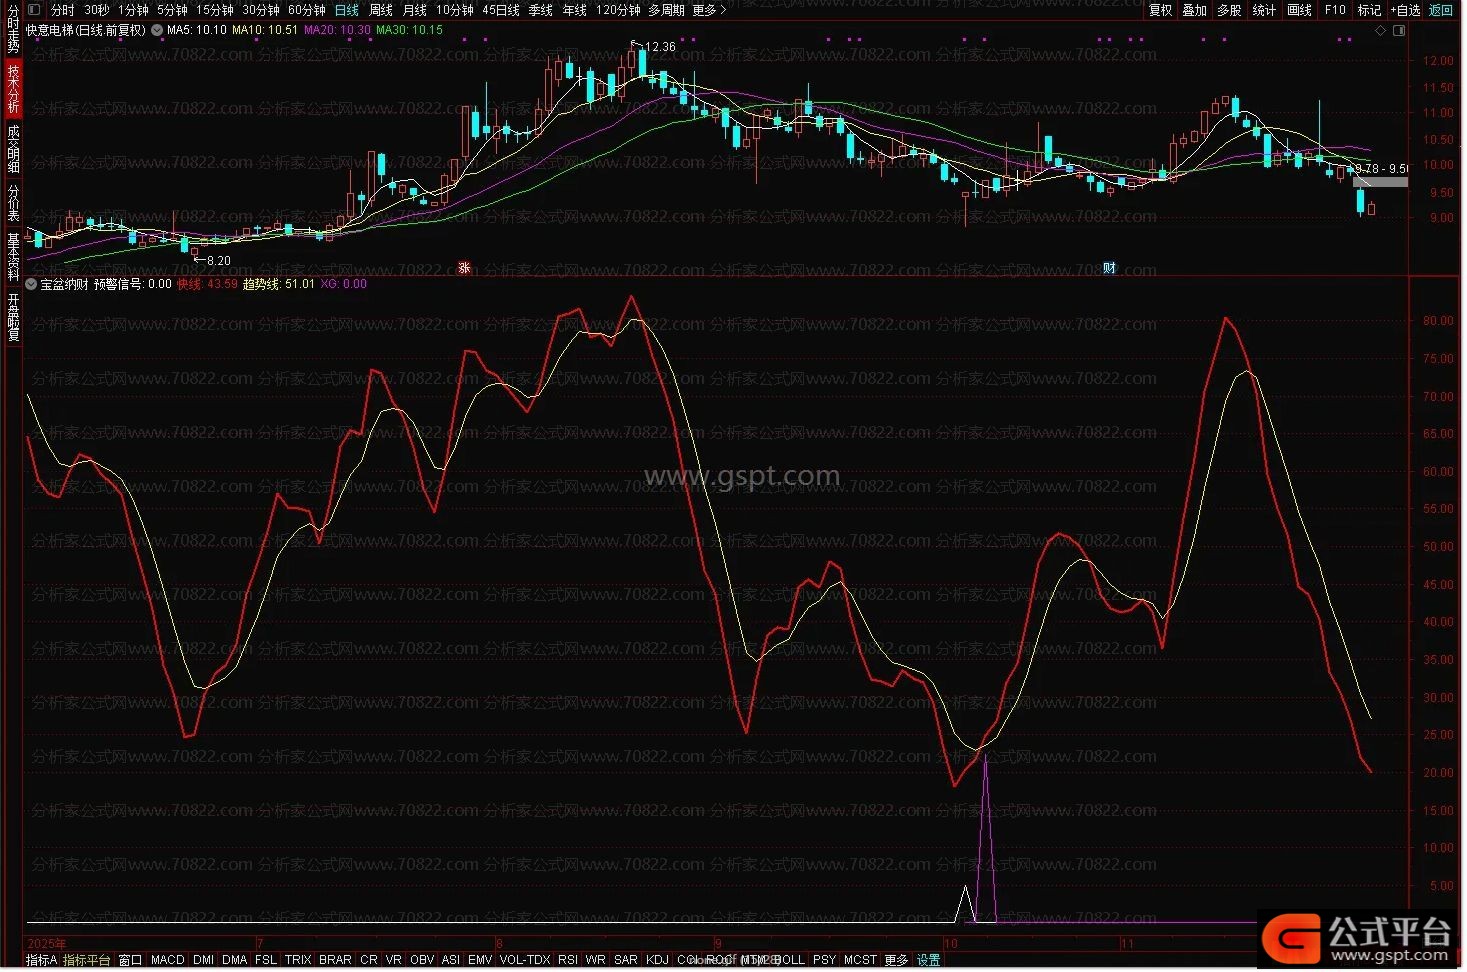Viewport: 1467px width, 972px height.
Task: Click the left panel layout icon
Action: [x=34, y=10]
